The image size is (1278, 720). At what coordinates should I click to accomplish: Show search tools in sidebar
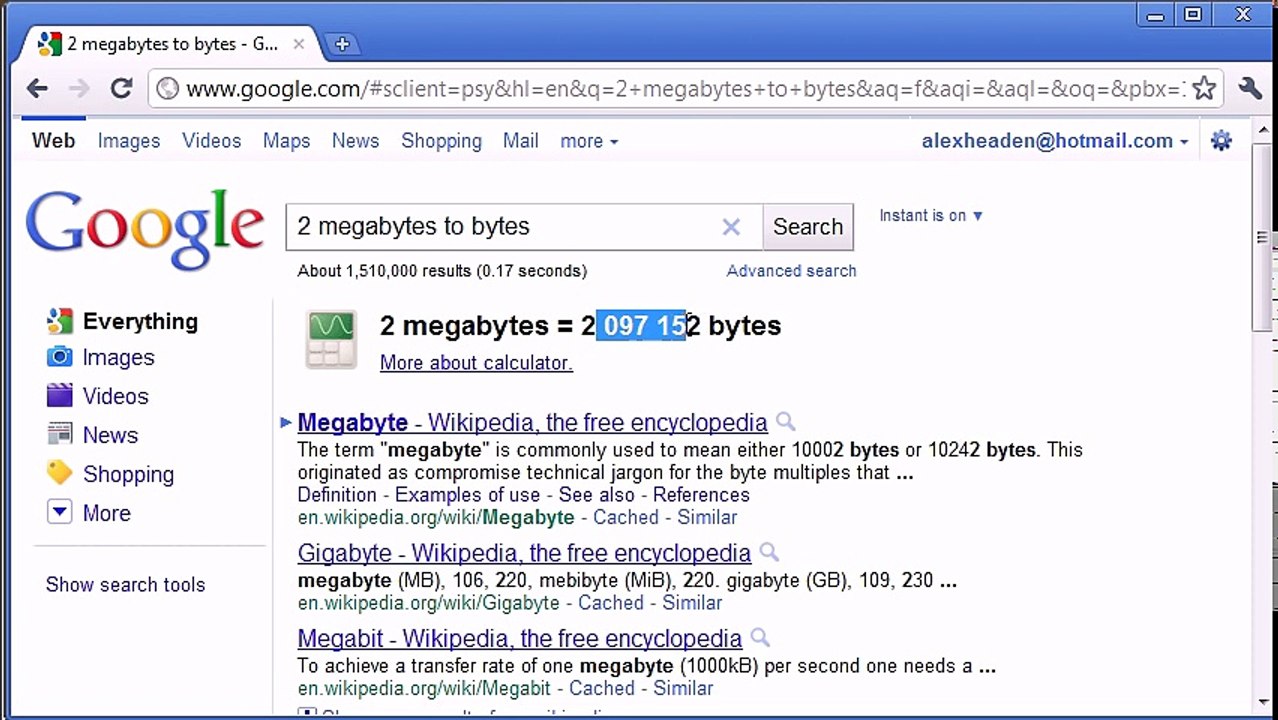[x=125, y=585]
